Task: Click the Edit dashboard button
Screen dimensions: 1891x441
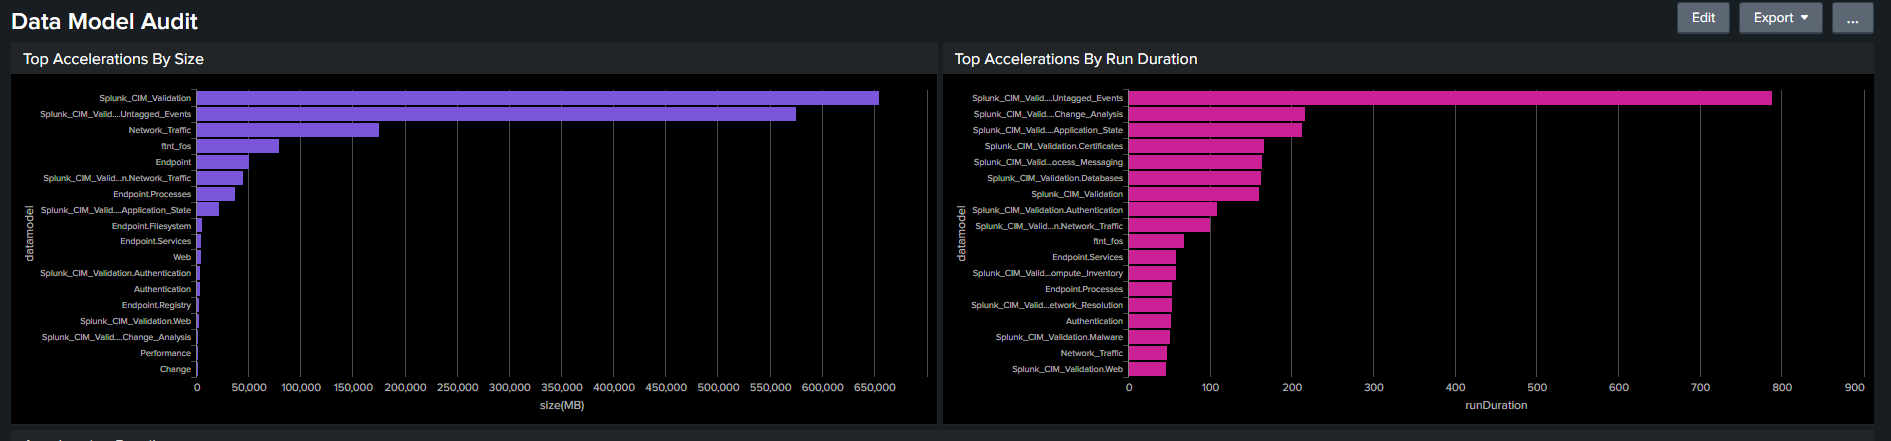Action: 1703,18
